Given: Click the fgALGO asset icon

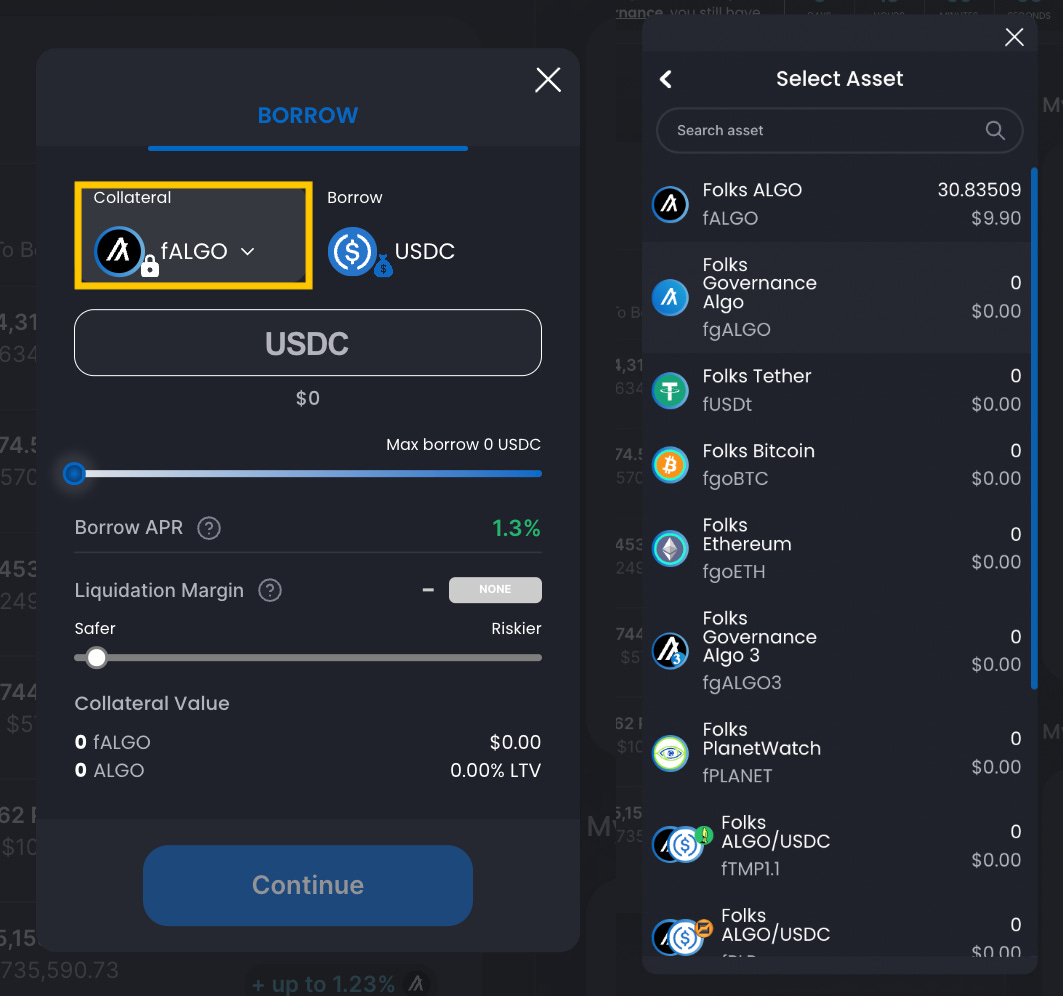Looking at the screenshot, I should 670,297.
